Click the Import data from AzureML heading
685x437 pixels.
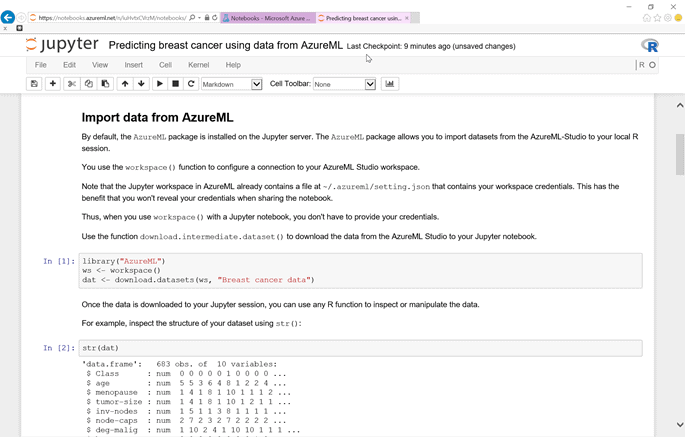point(157,118)
